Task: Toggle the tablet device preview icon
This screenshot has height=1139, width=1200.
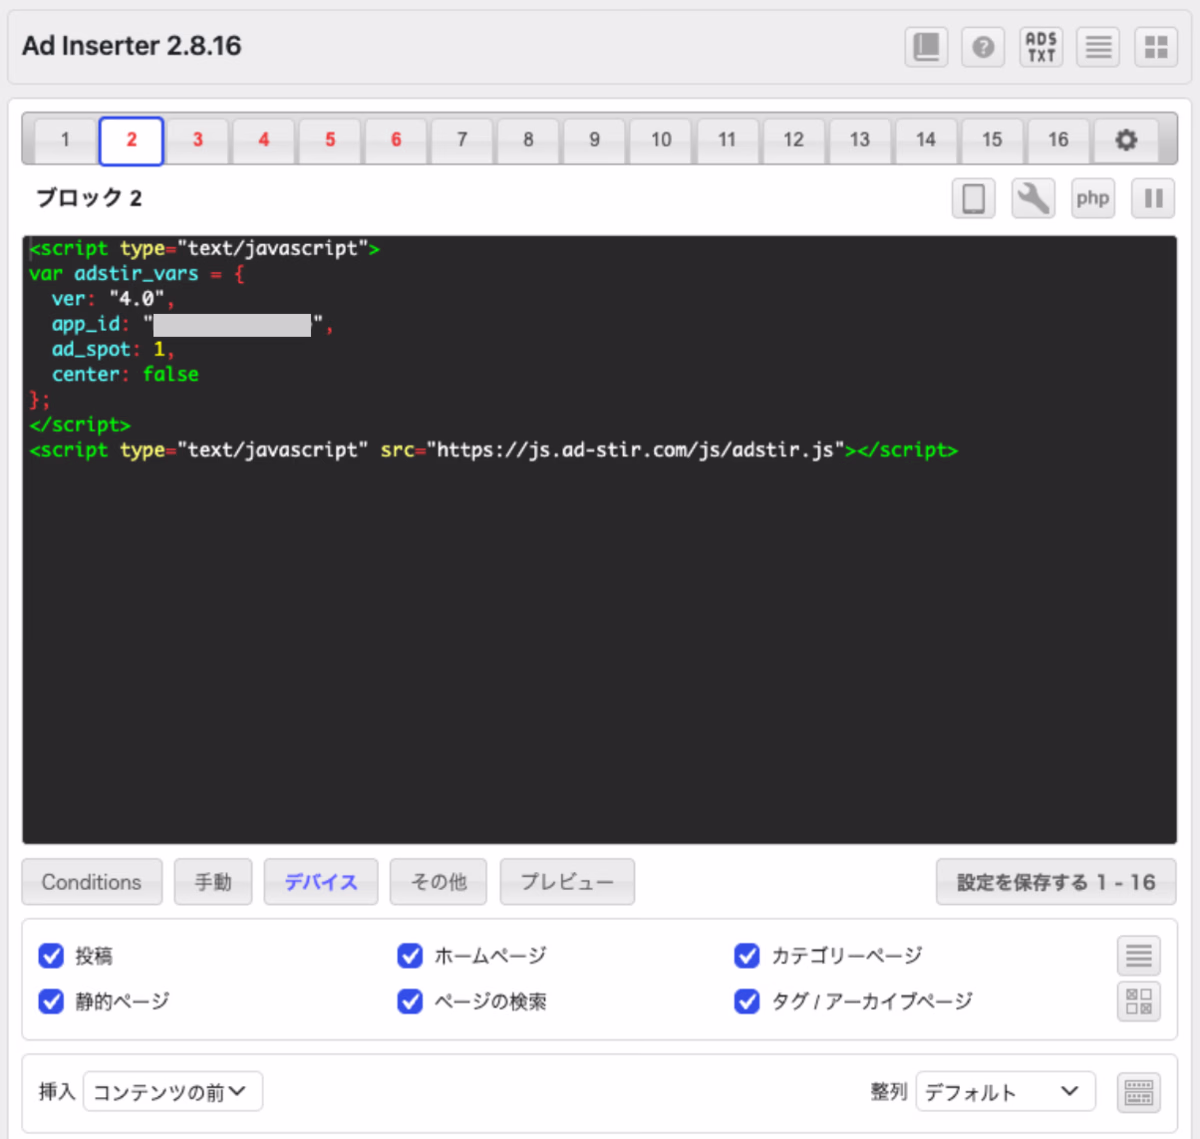Action: (973, 198)
